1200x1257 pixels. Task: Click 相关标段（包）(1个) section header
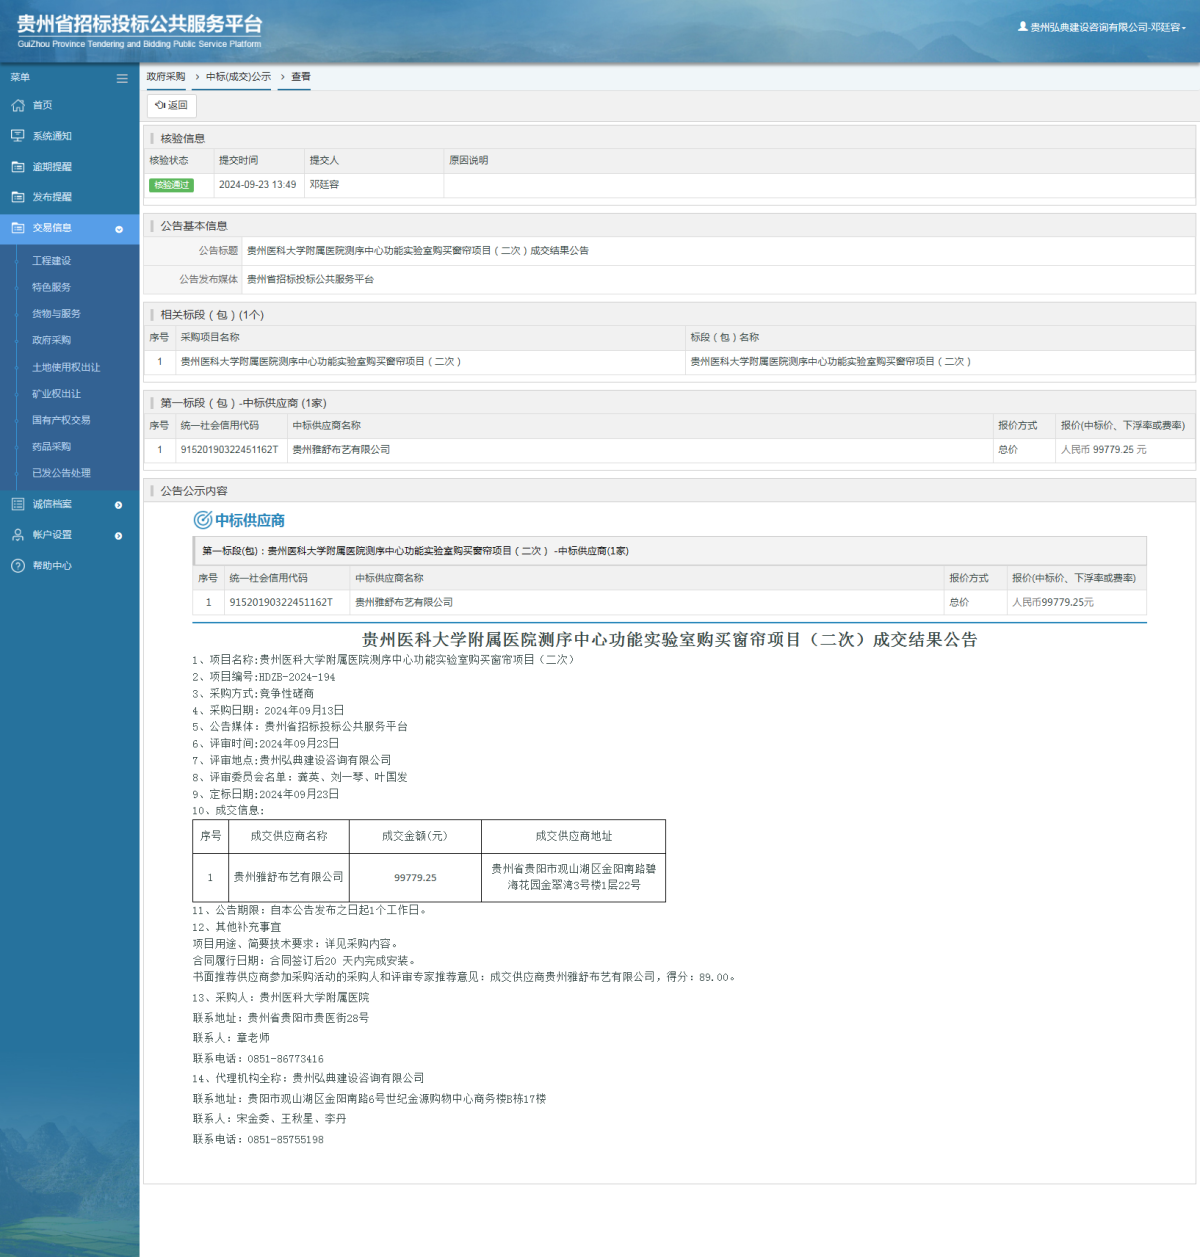coord(212,315)
